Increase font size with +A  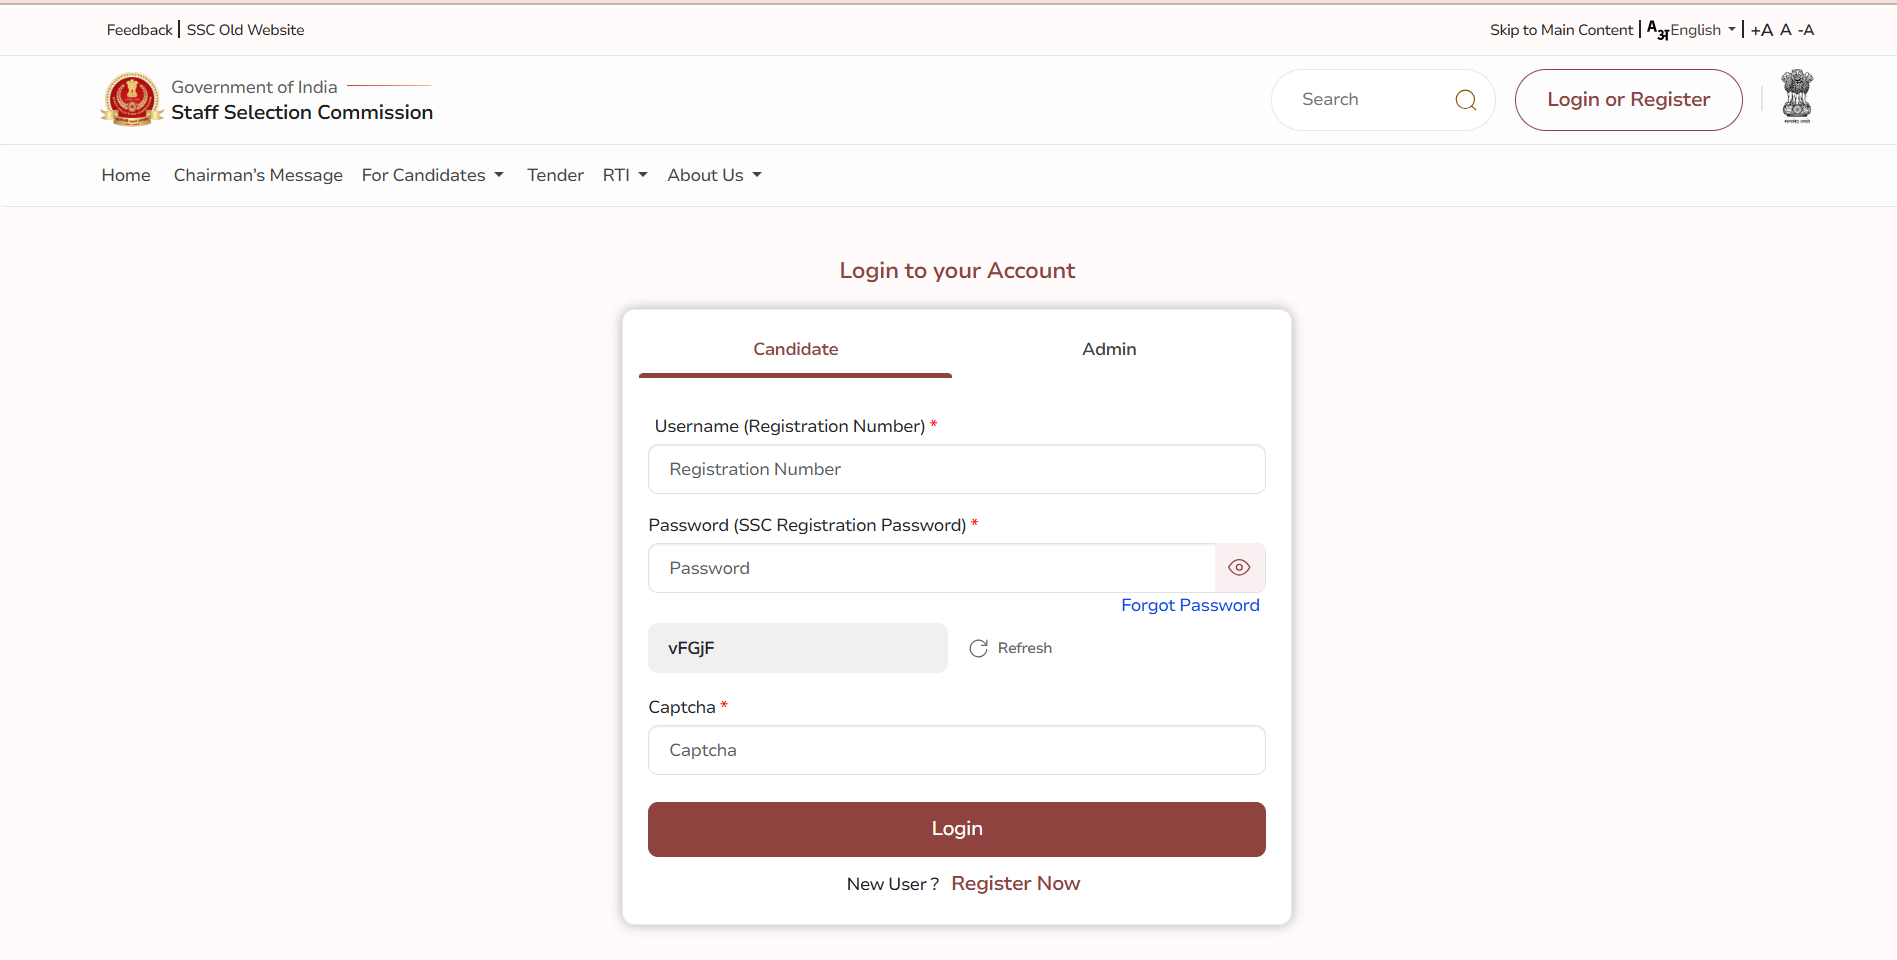coord(1761,30)
